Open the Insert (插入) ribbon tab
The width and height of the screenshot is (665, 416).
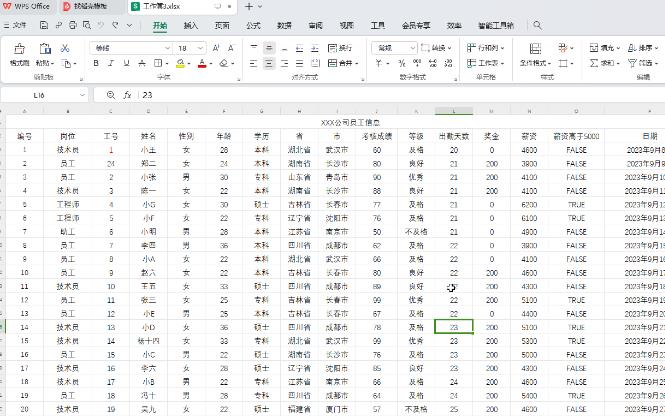click(191, 25)
